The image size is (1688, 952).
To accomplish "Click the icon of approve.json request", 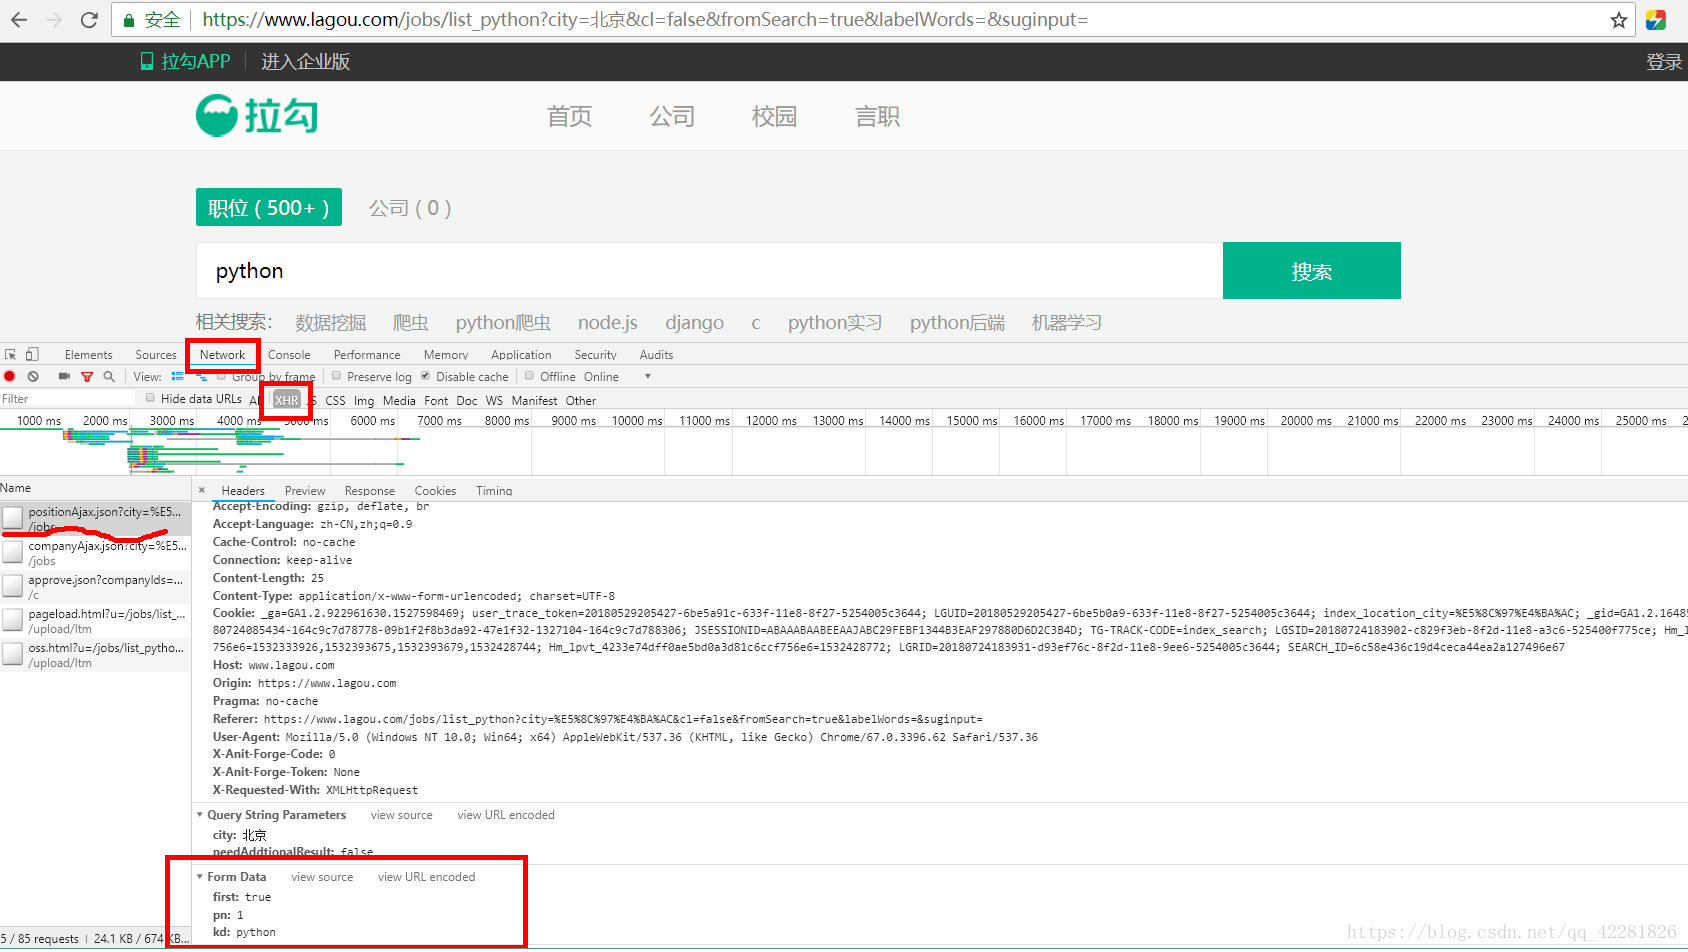I will click(13, 586).
